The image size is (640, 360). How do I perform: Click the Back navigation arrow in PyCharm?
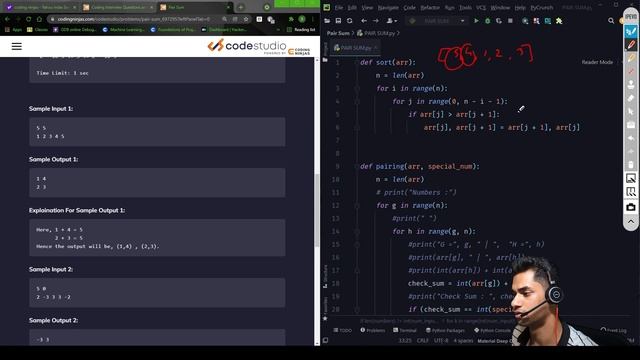(364, 21)
